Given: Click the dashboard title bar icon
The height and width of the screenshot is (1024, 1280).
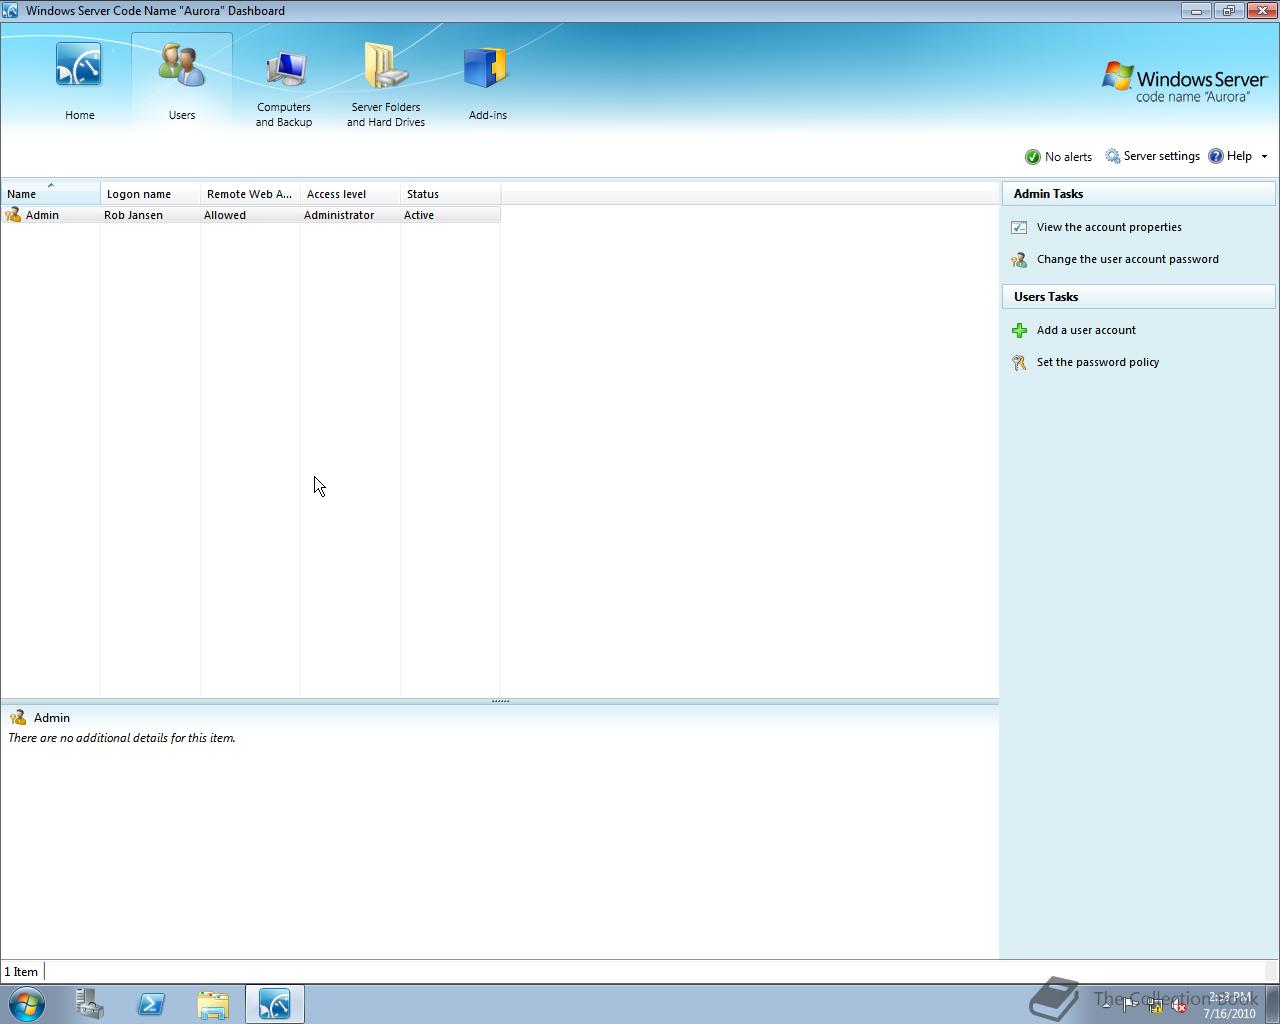Looking at the screenshot, I should tap(11, 11).
